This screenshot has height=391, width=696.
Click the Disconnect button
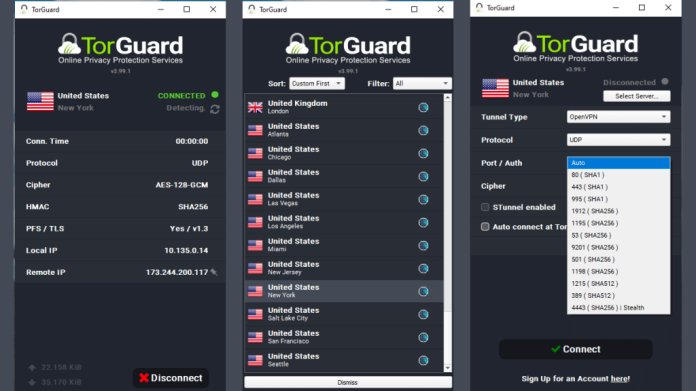(170, 378)
